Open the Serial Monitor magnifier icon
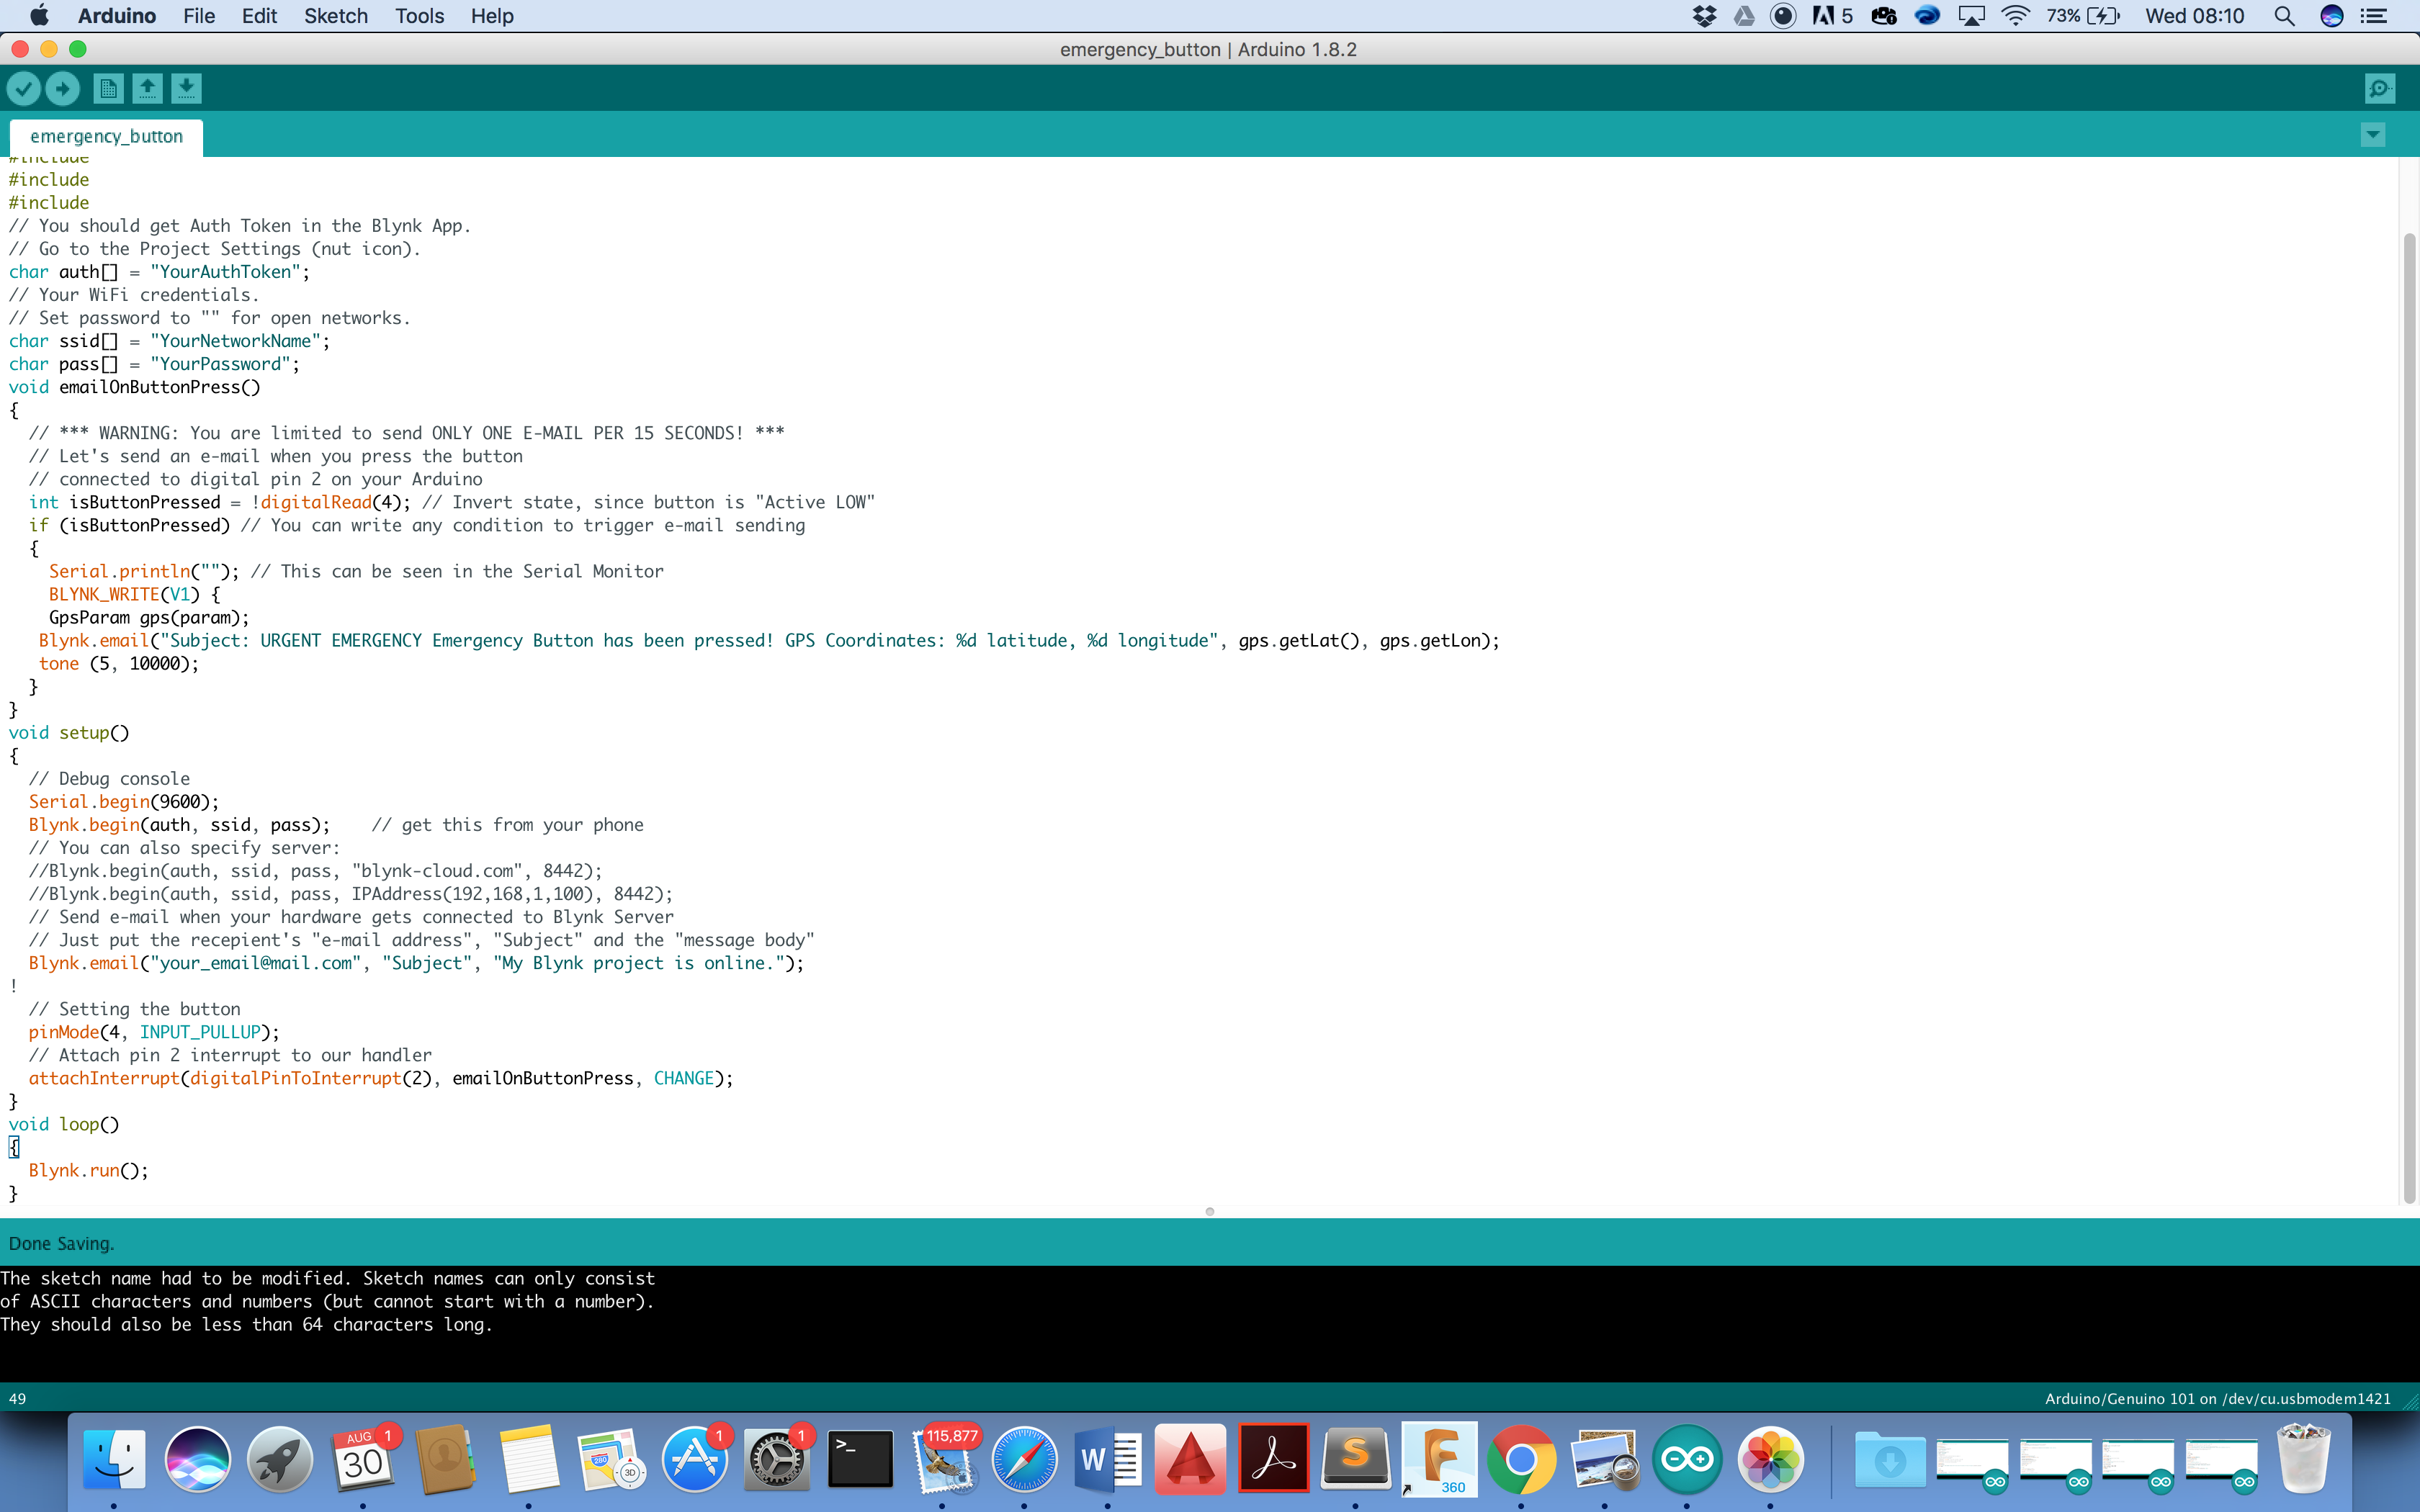The width and height of the screenshot is (2420, 1512). (x=2380, y=89)
